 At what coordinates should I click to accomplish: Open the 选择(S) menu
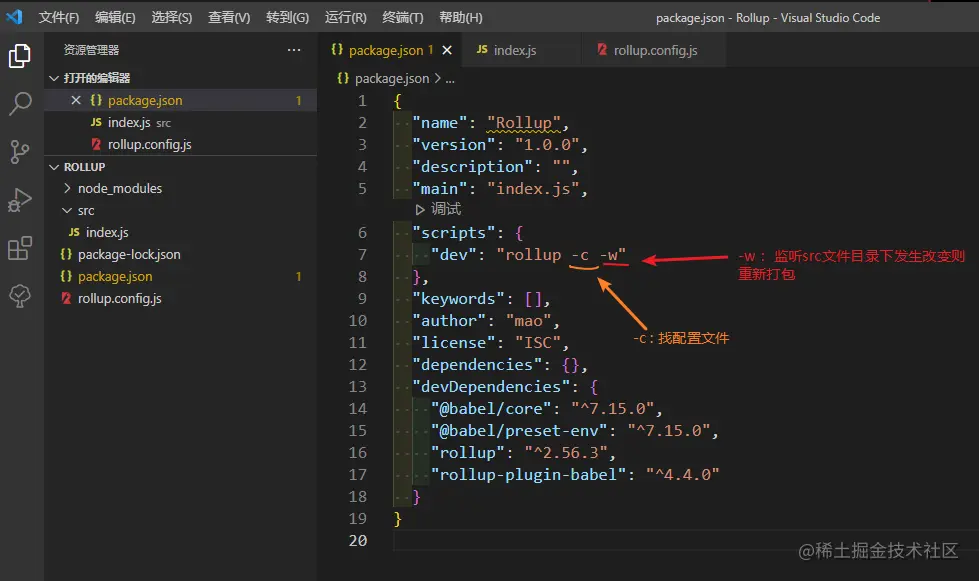click(x=172, y=17)
